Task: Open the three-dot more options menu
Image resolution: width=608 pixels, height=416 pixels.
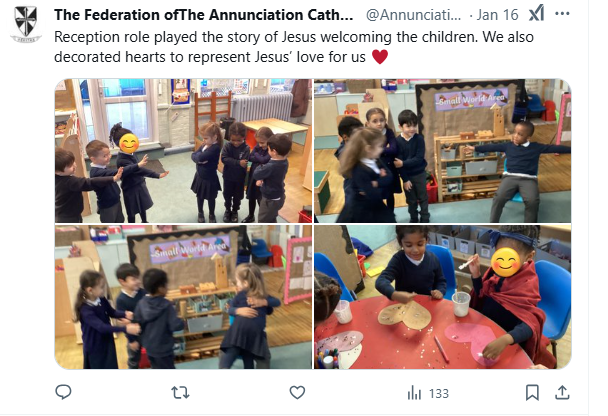Action: (x=562, y=14)
